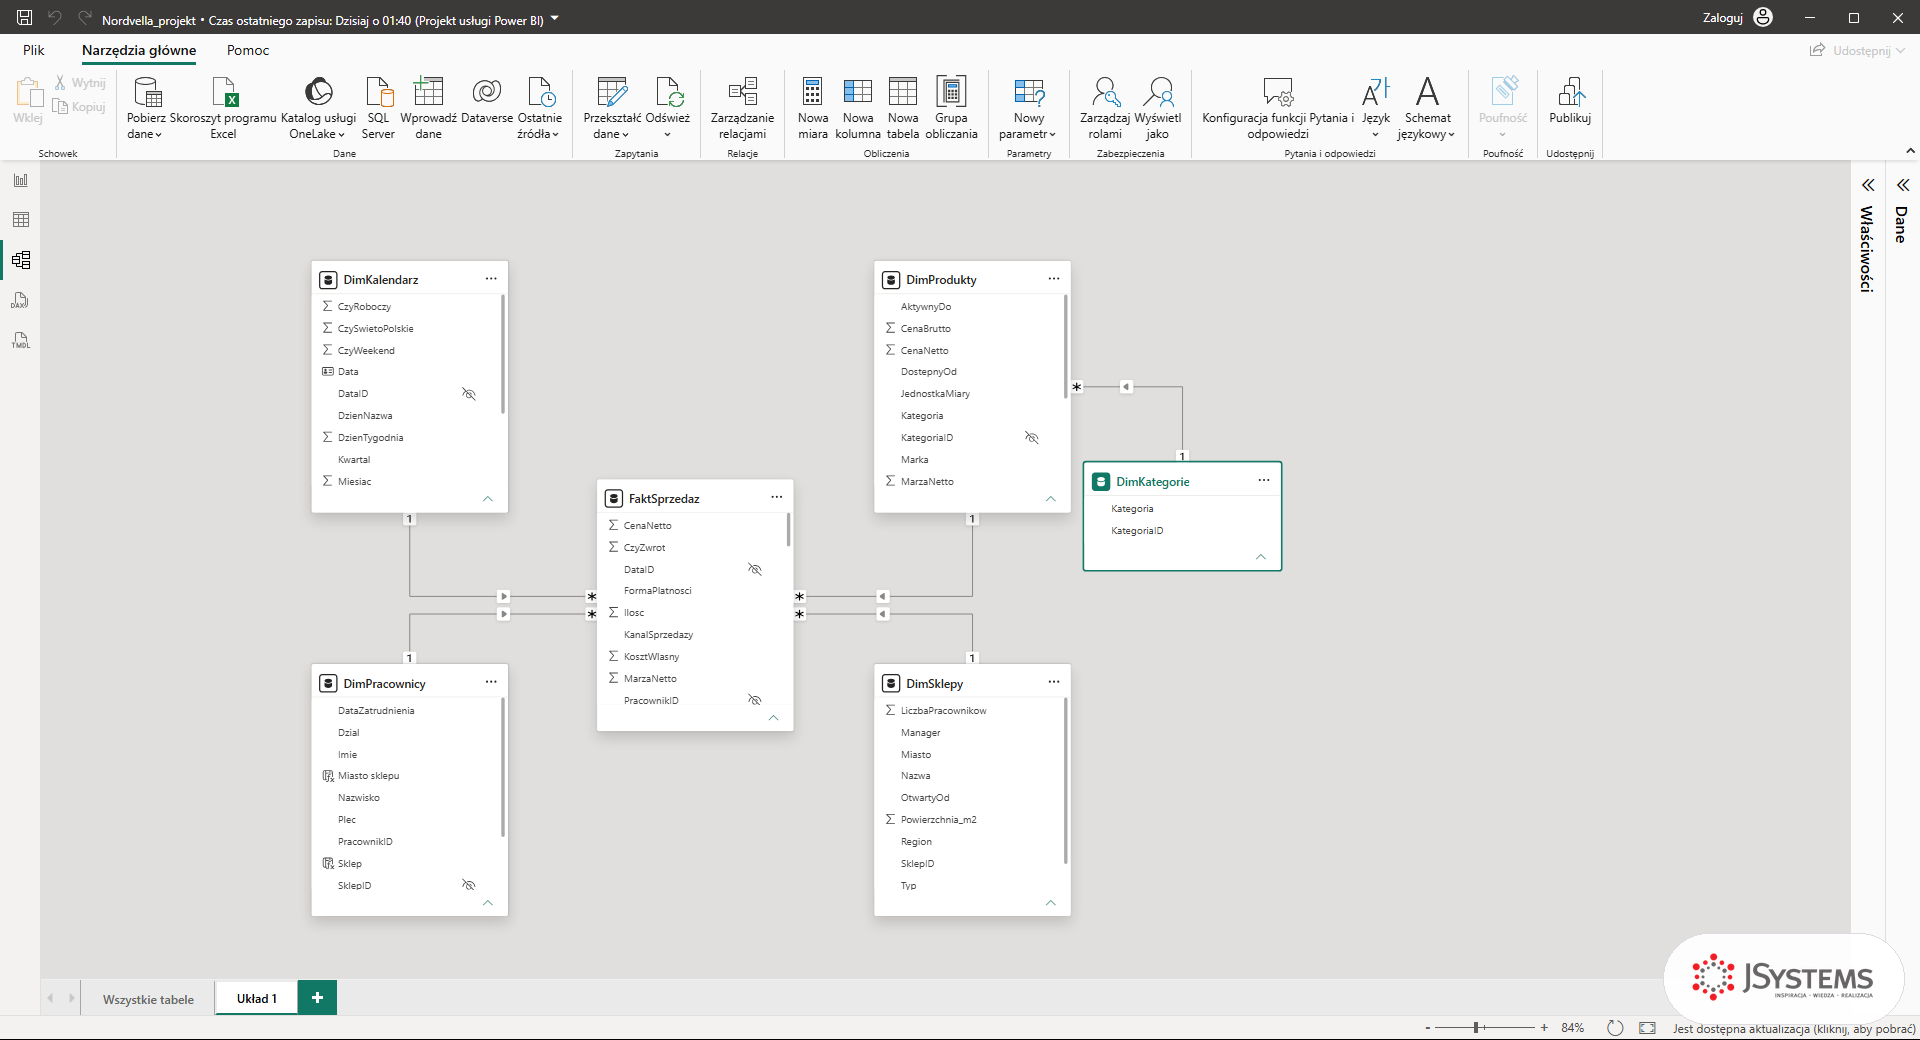The width and height of the screenshot is (1920, 1040).
Task: Create Nowa kolumna
Action: pyautogui.click(x=858, y=108)
